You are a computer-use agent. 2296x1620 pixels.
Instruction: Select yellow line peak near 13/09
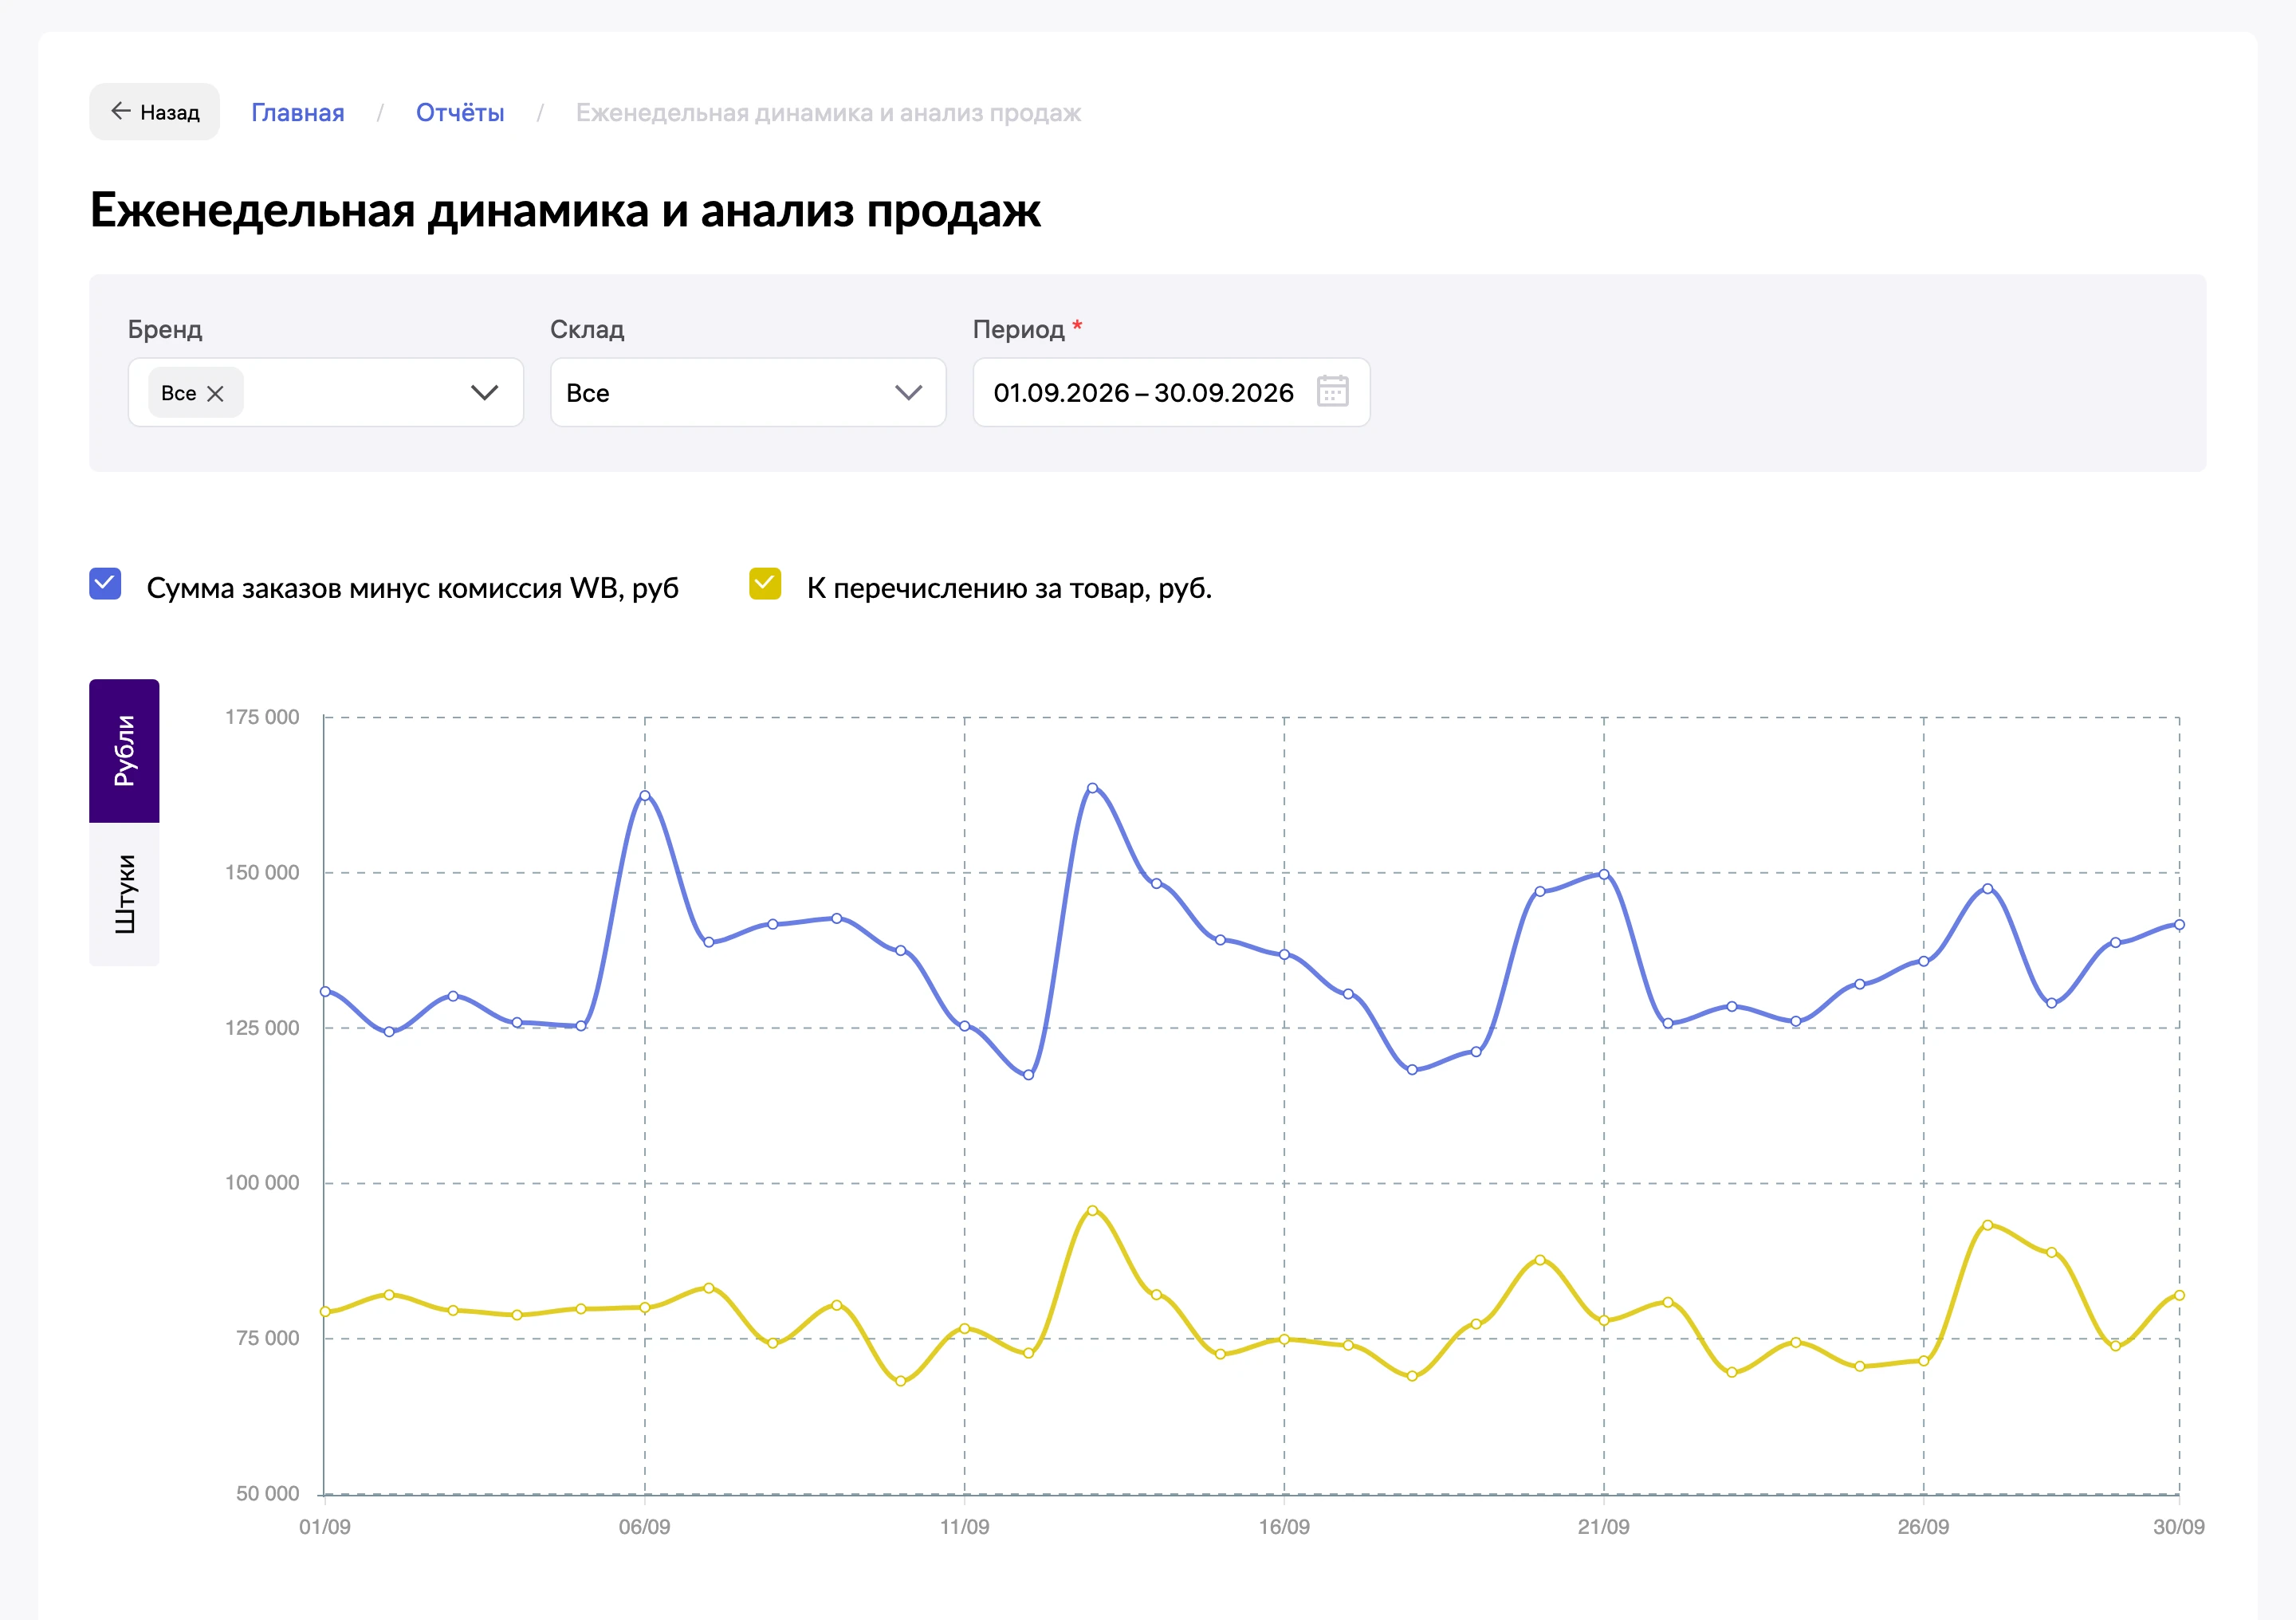point(1092,1211)
